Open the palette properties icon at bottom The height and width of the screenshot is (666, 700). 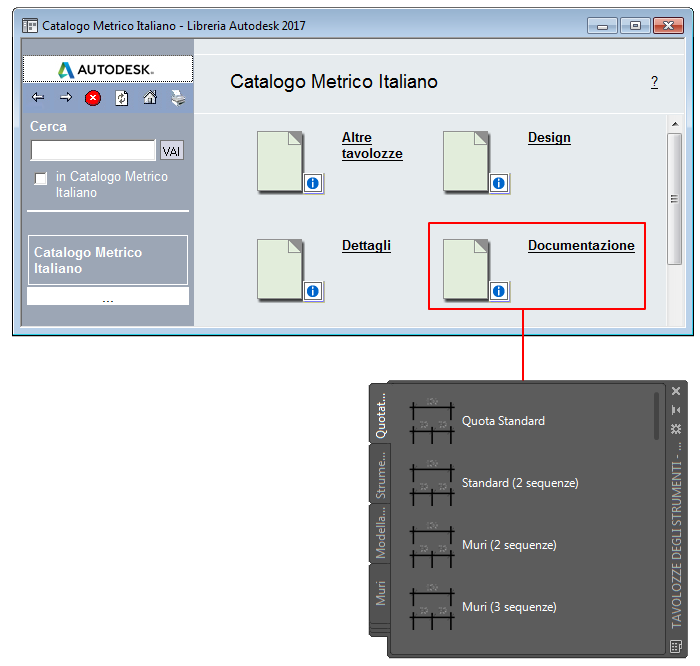click(676, 646)
